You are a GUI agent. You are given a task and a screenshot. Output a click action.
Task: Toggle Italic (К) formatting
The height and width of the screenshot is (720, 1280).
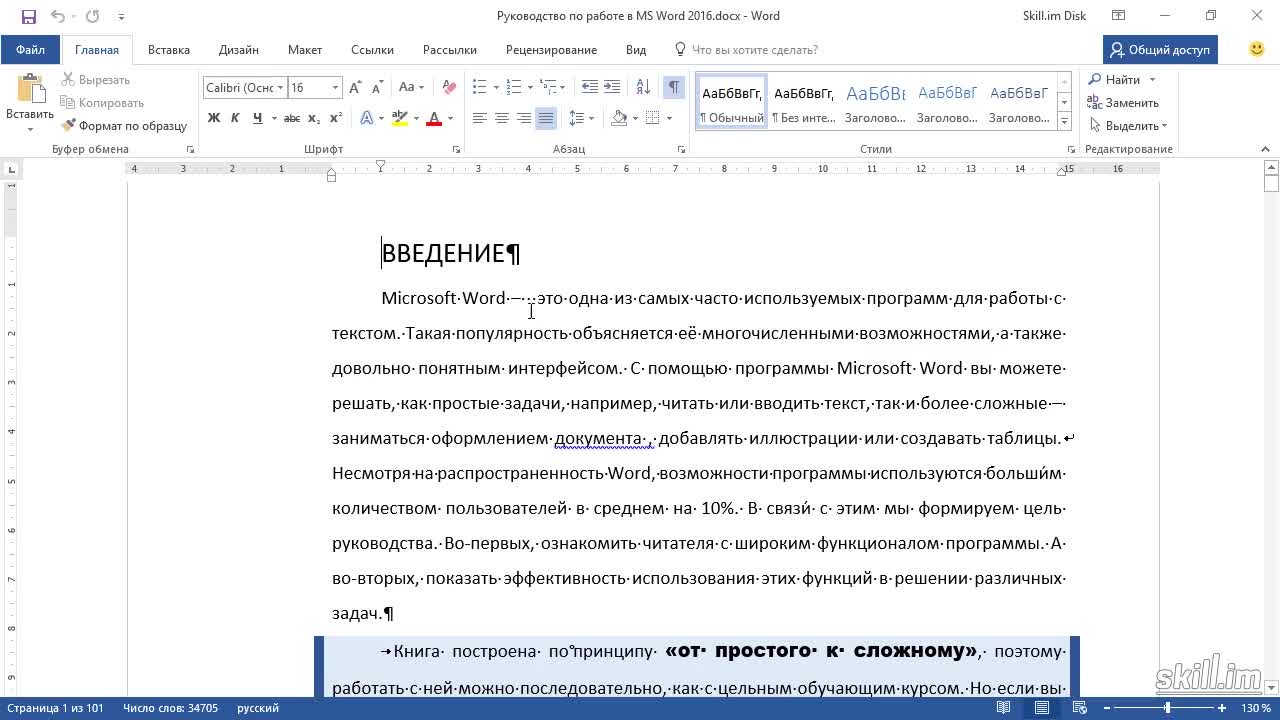tap(235, 118)
